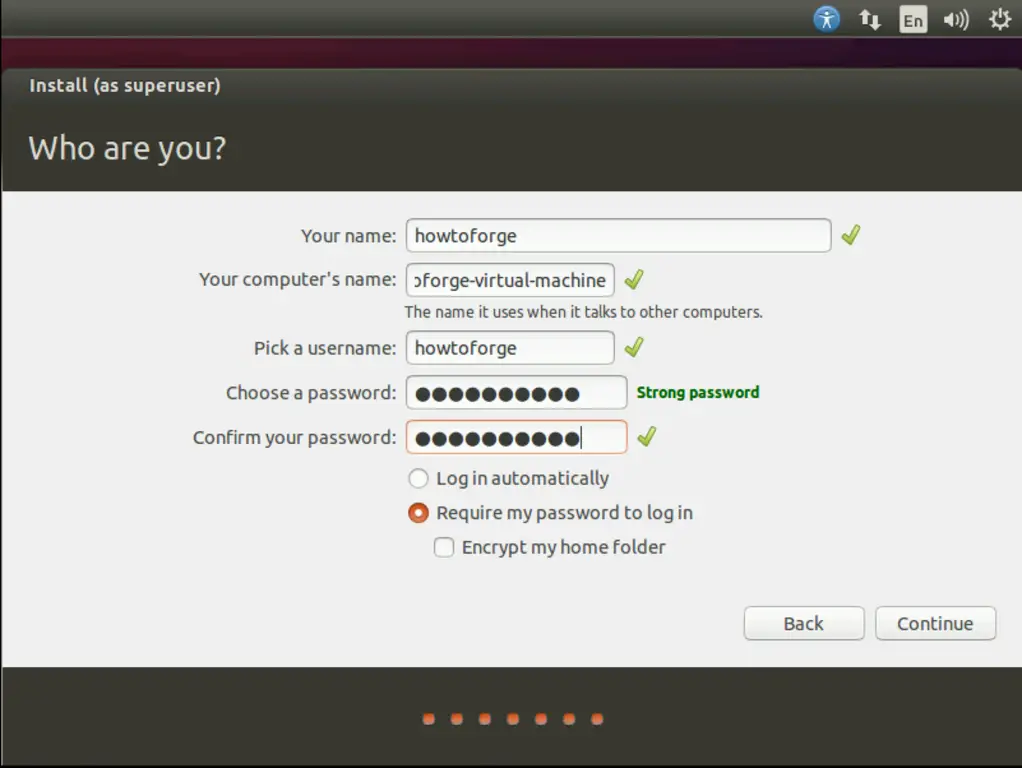Click the 'Your name:' label

[349, 235]
